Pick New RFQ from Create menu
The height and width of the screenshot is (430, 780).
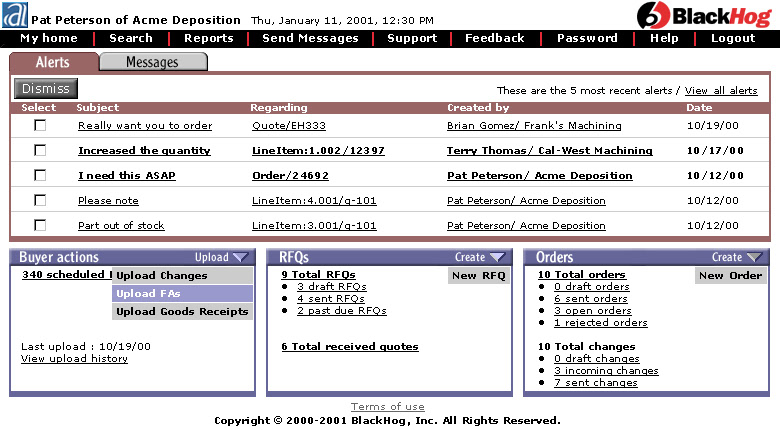(x=479, y=275)
